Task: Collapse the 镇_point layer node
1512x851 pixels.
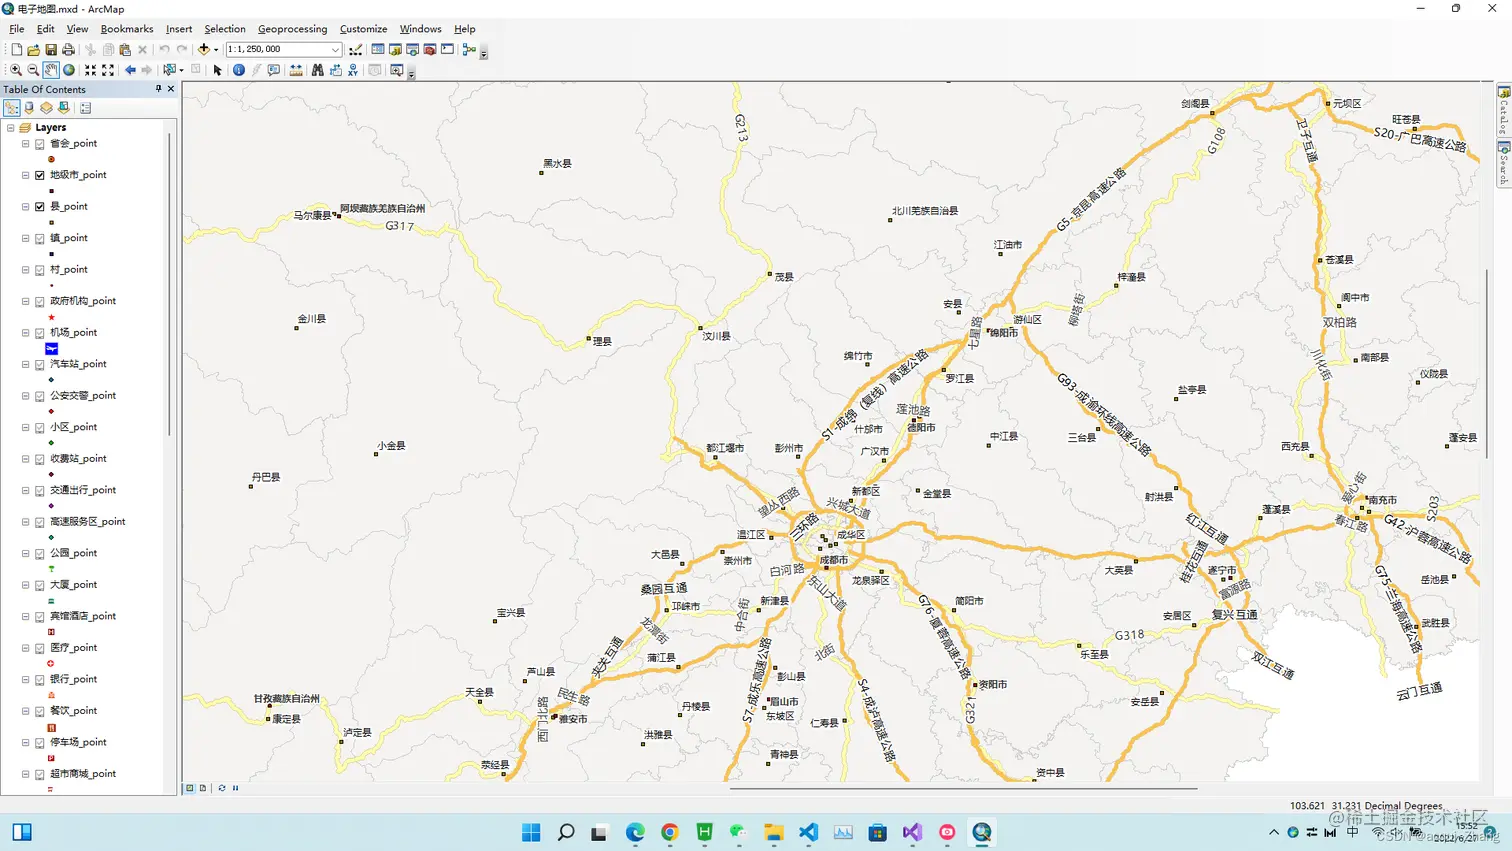Action: [26, 238]
